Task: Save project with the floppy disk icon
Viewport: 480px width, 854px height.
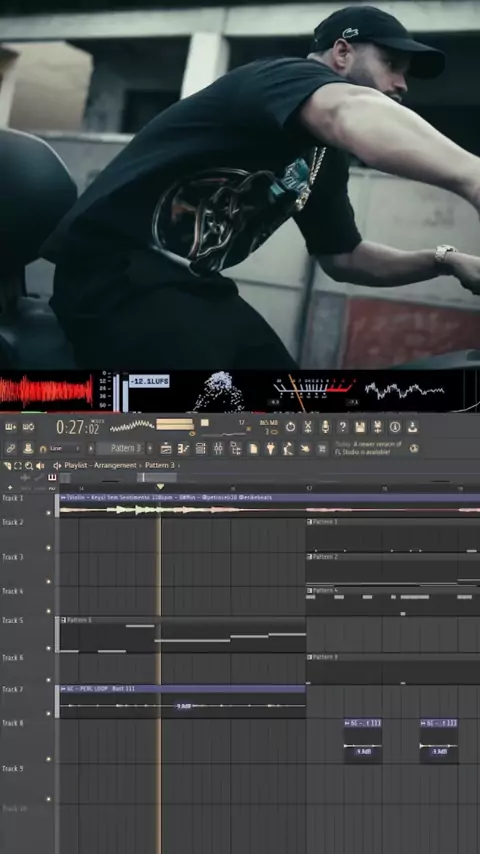Action: (x=360, y=426)
